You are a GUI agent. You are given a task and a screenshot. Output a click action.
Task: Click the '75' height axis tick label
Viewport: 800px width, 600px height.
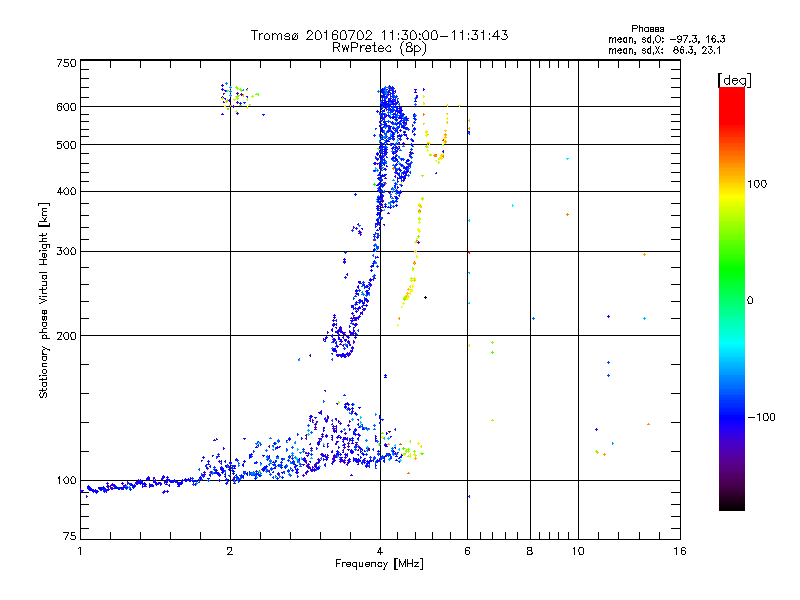[70, 536]
